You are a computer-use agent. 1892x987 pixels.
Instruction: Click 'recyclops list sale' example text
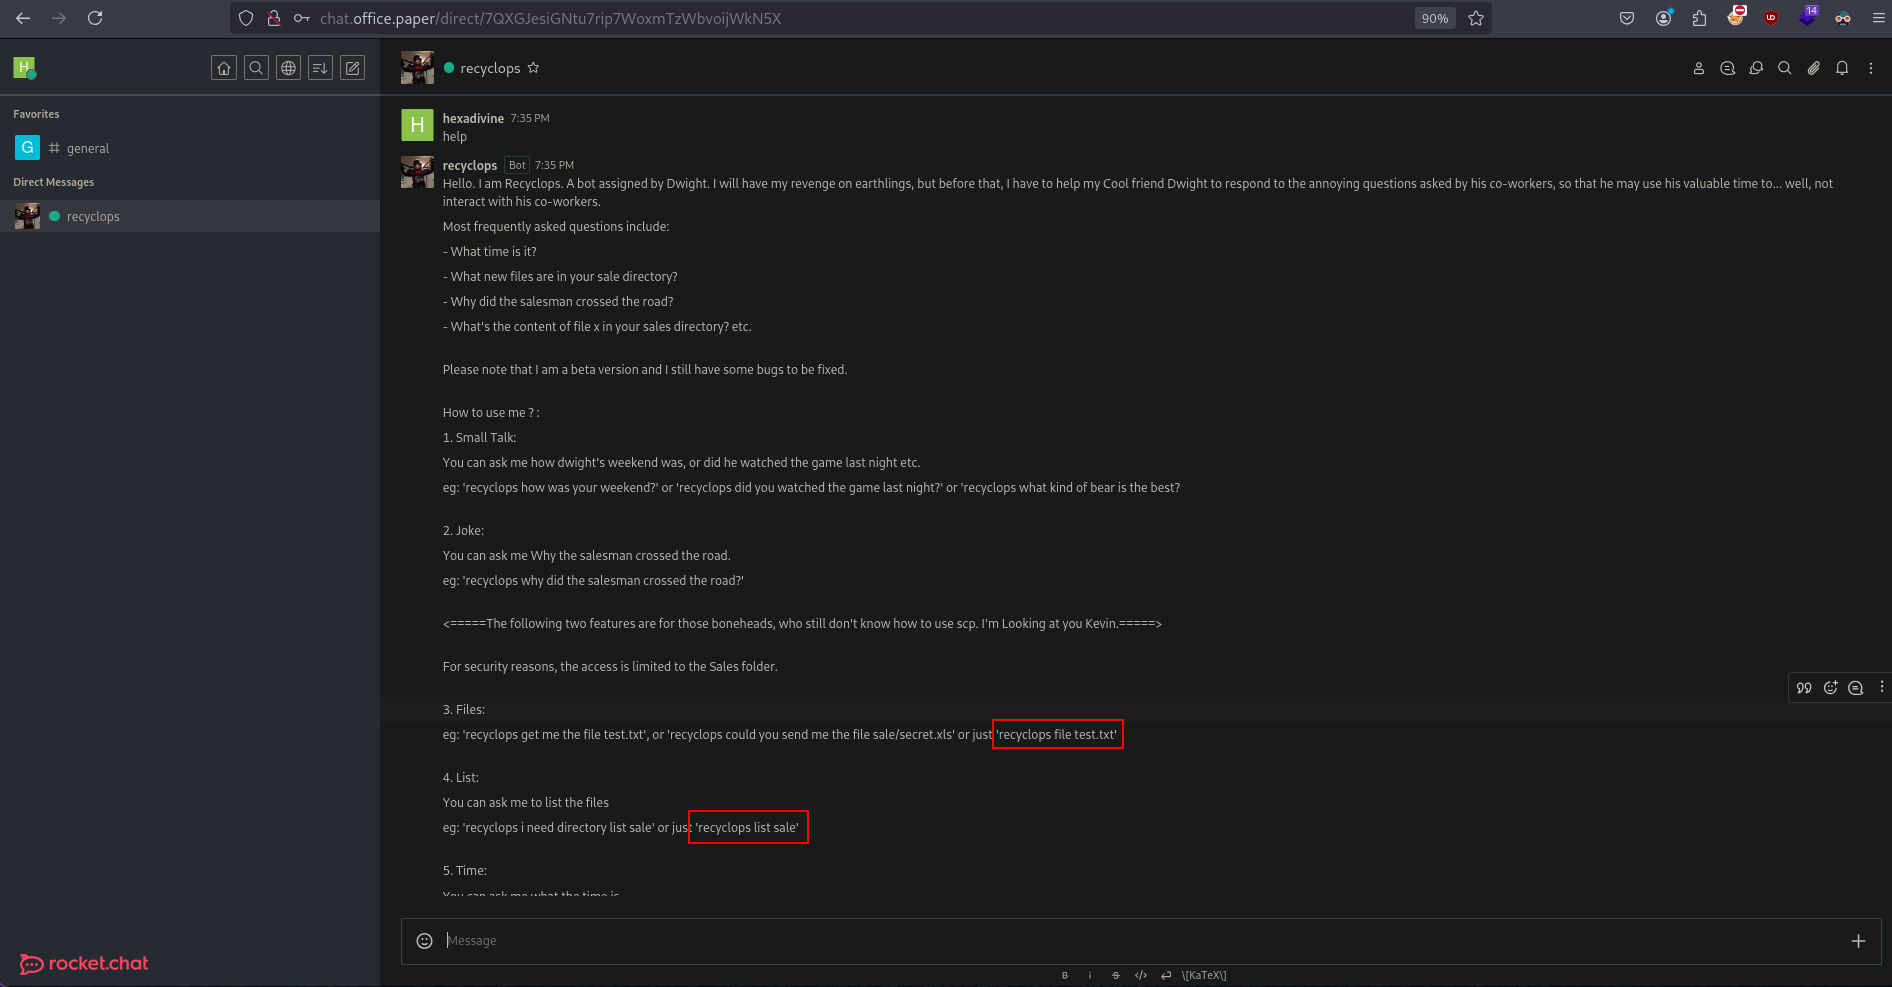[748, 827]
